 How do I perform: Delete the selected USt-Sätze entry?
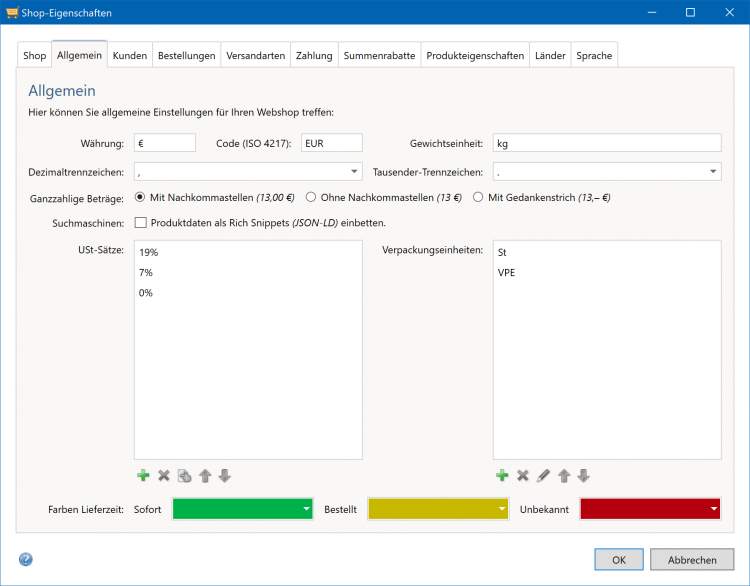pyautogui.click(x=164, y=476)
